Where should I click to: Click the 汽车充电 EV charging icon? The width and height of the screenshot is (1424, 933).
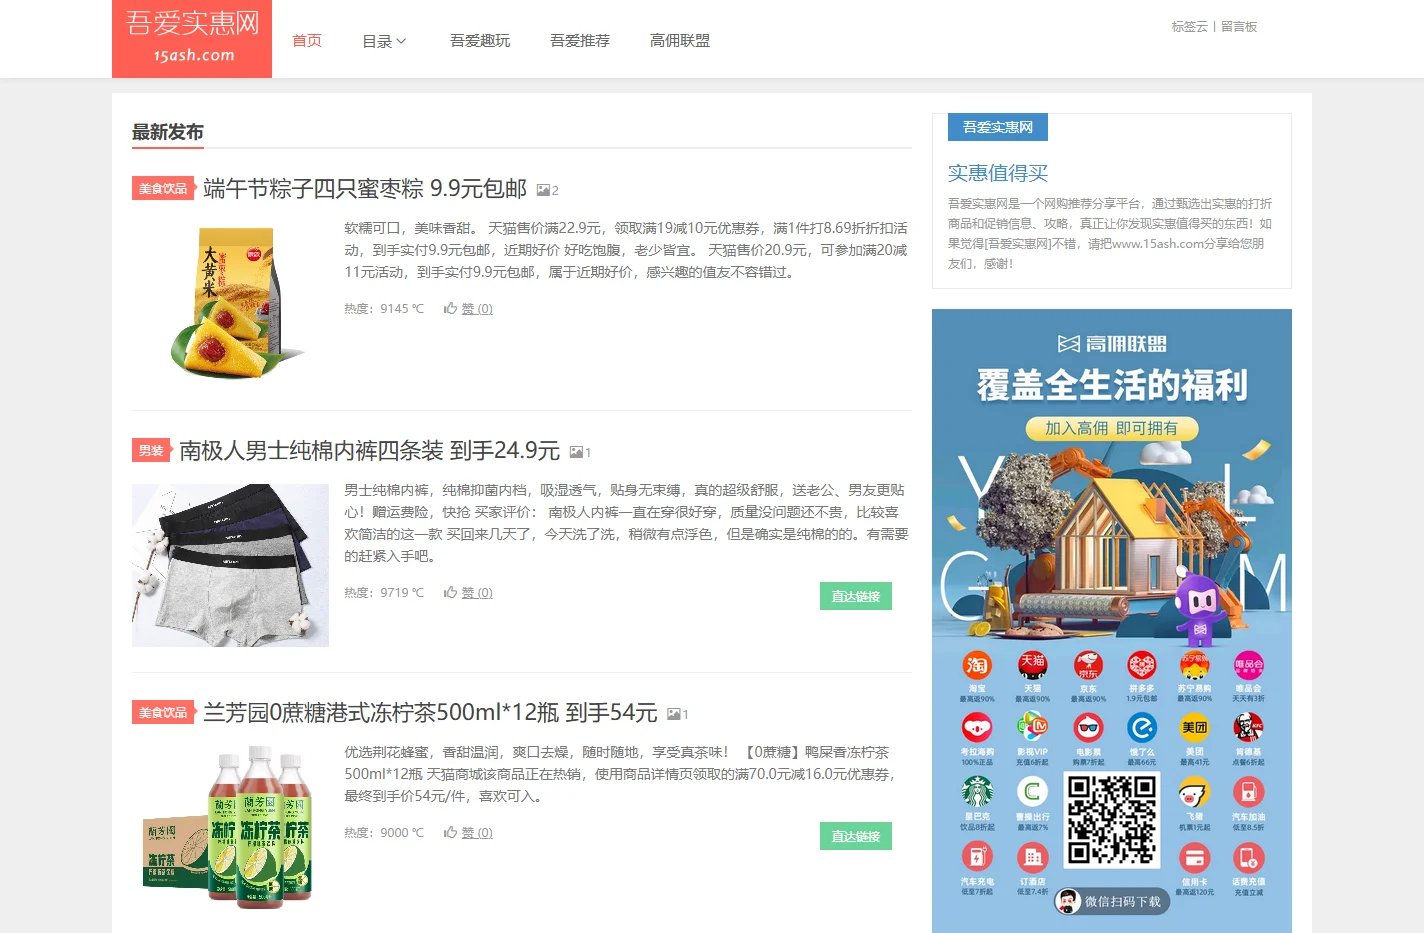(x=977, y=857)
